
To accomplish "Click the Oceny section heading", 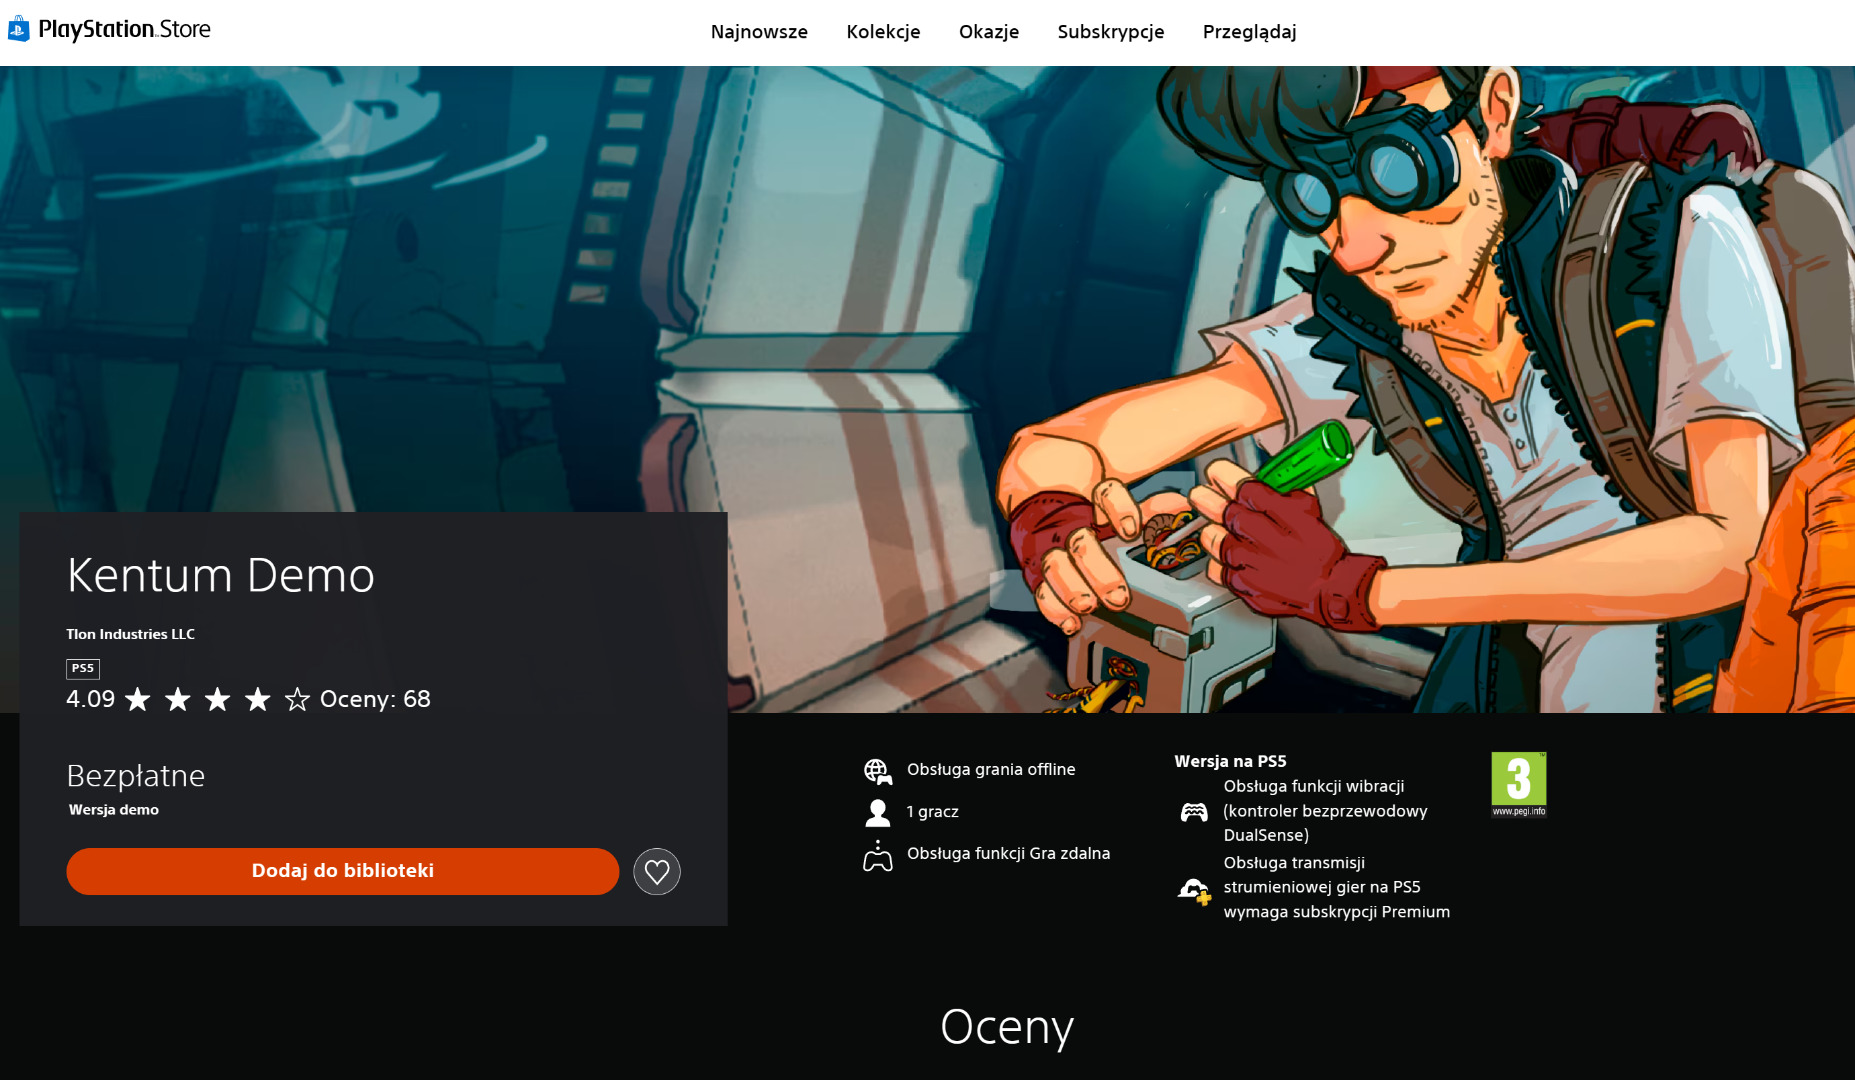I will tap(1006, 1027).
